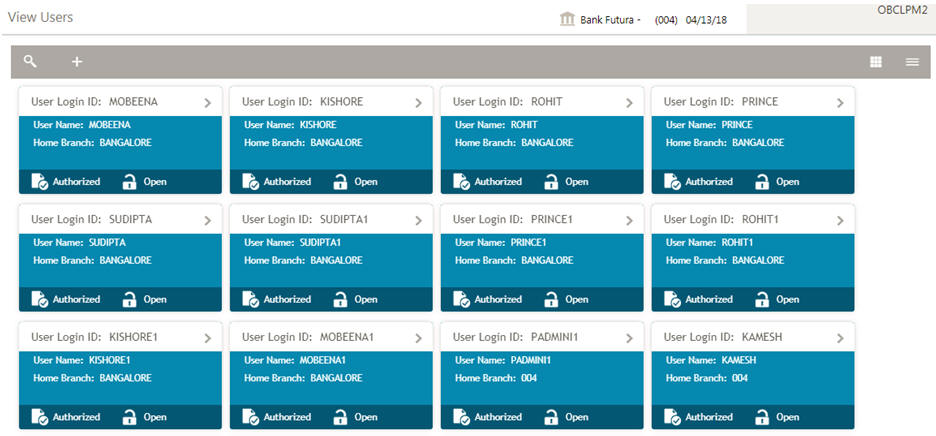Click the View Users page title
The height and width of the screenshot is (436, 936).
point(41,17)
